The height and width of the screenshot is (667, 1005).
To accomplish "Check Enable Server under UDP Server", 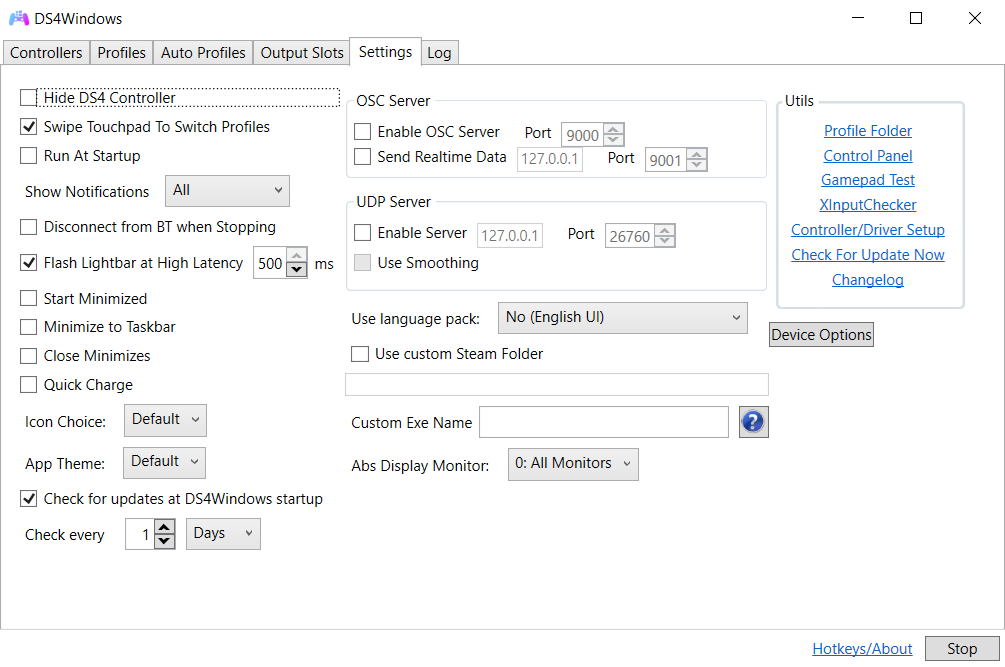I will tap(362, 233).
